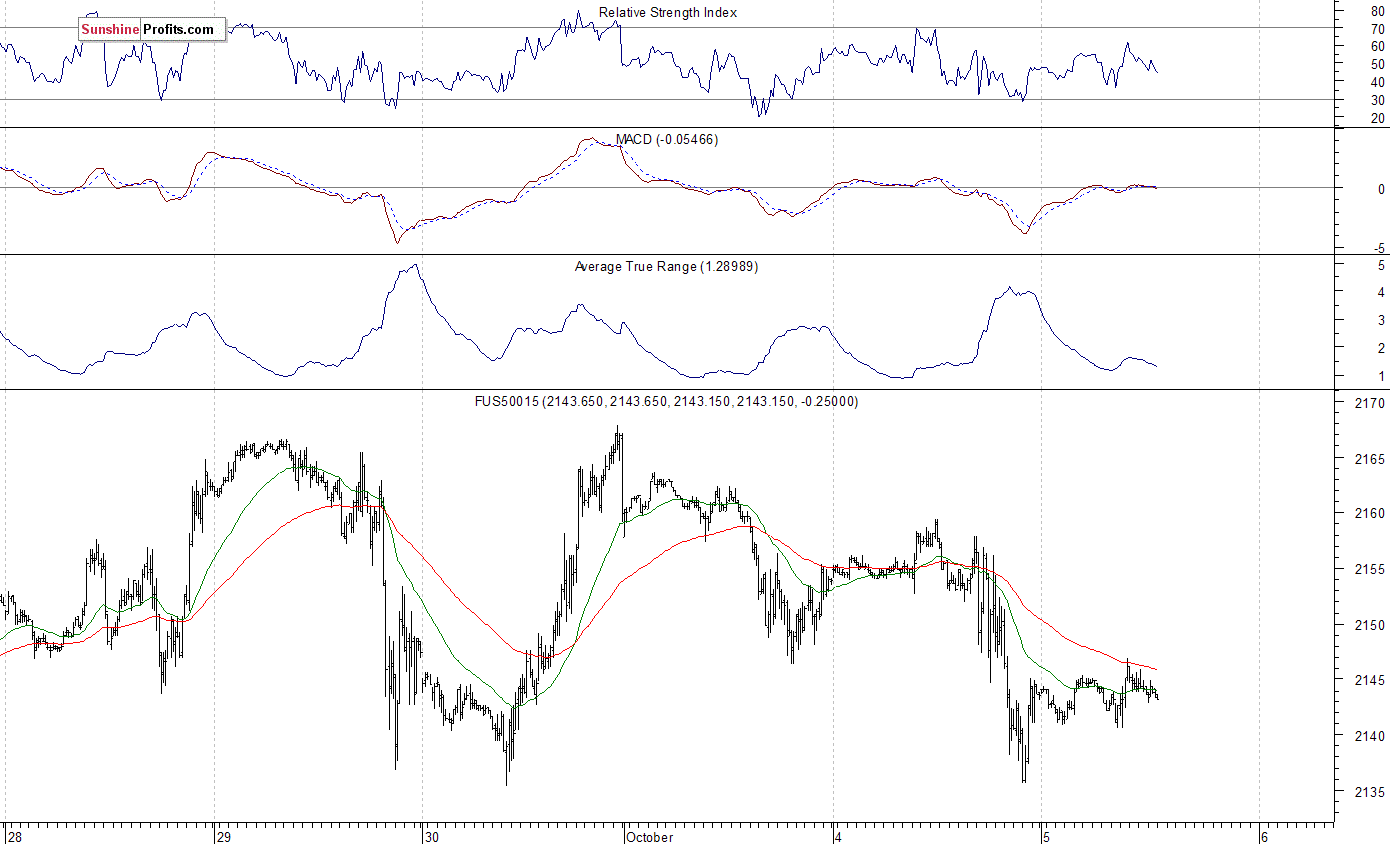Viewport: 1390px width, 844px height.
Task: Click the 2150 price axis label
Action: [1371, 625]
